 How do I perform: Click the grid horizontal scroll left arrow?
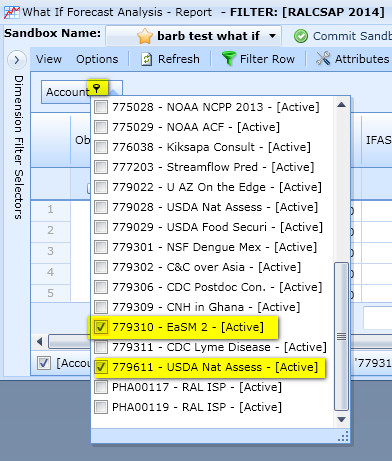tap(40, 342)
